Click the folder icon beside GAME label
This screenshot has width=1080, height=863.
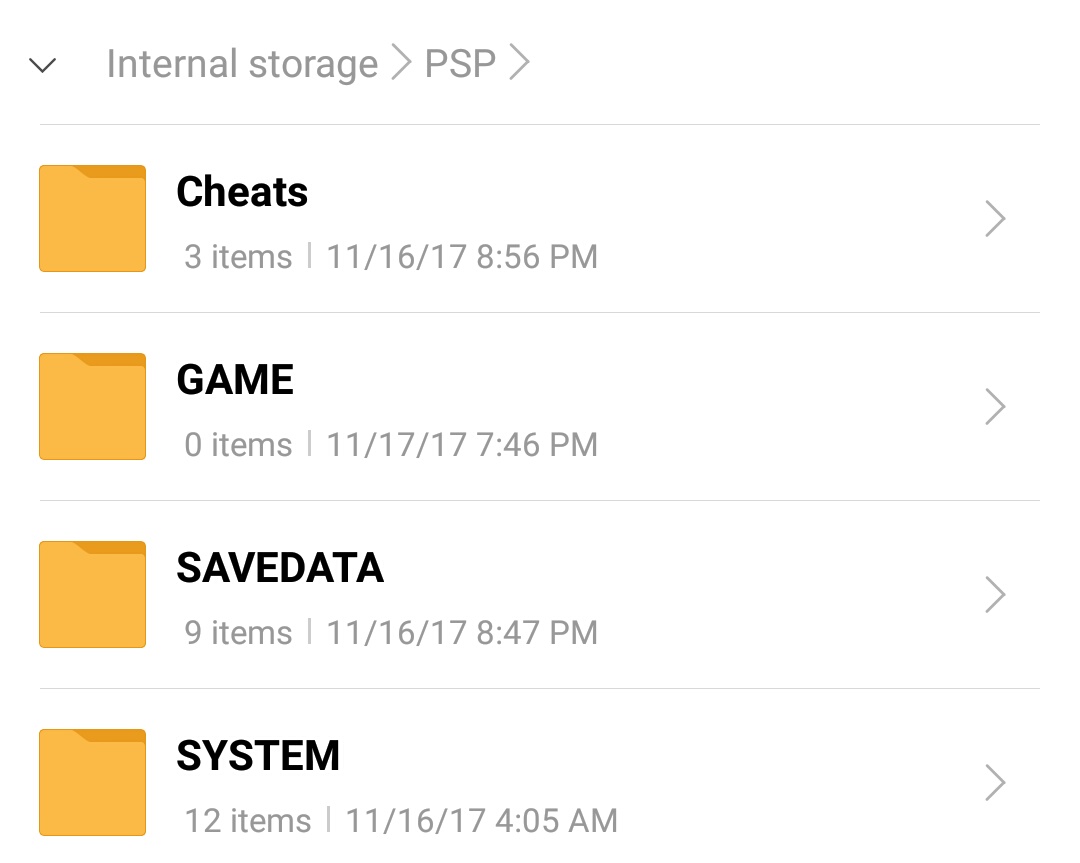pyautogui.click(x=91, y=406)
